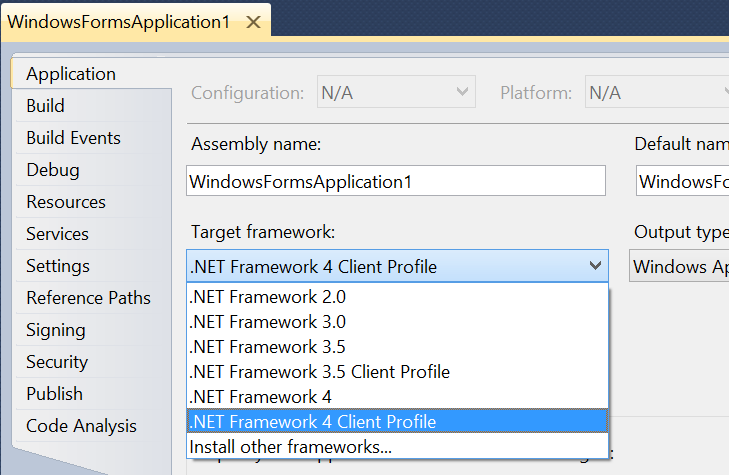Close the WindowsFormsApplication1 document tab
This screenshot has height=475, width=729.
253,22
